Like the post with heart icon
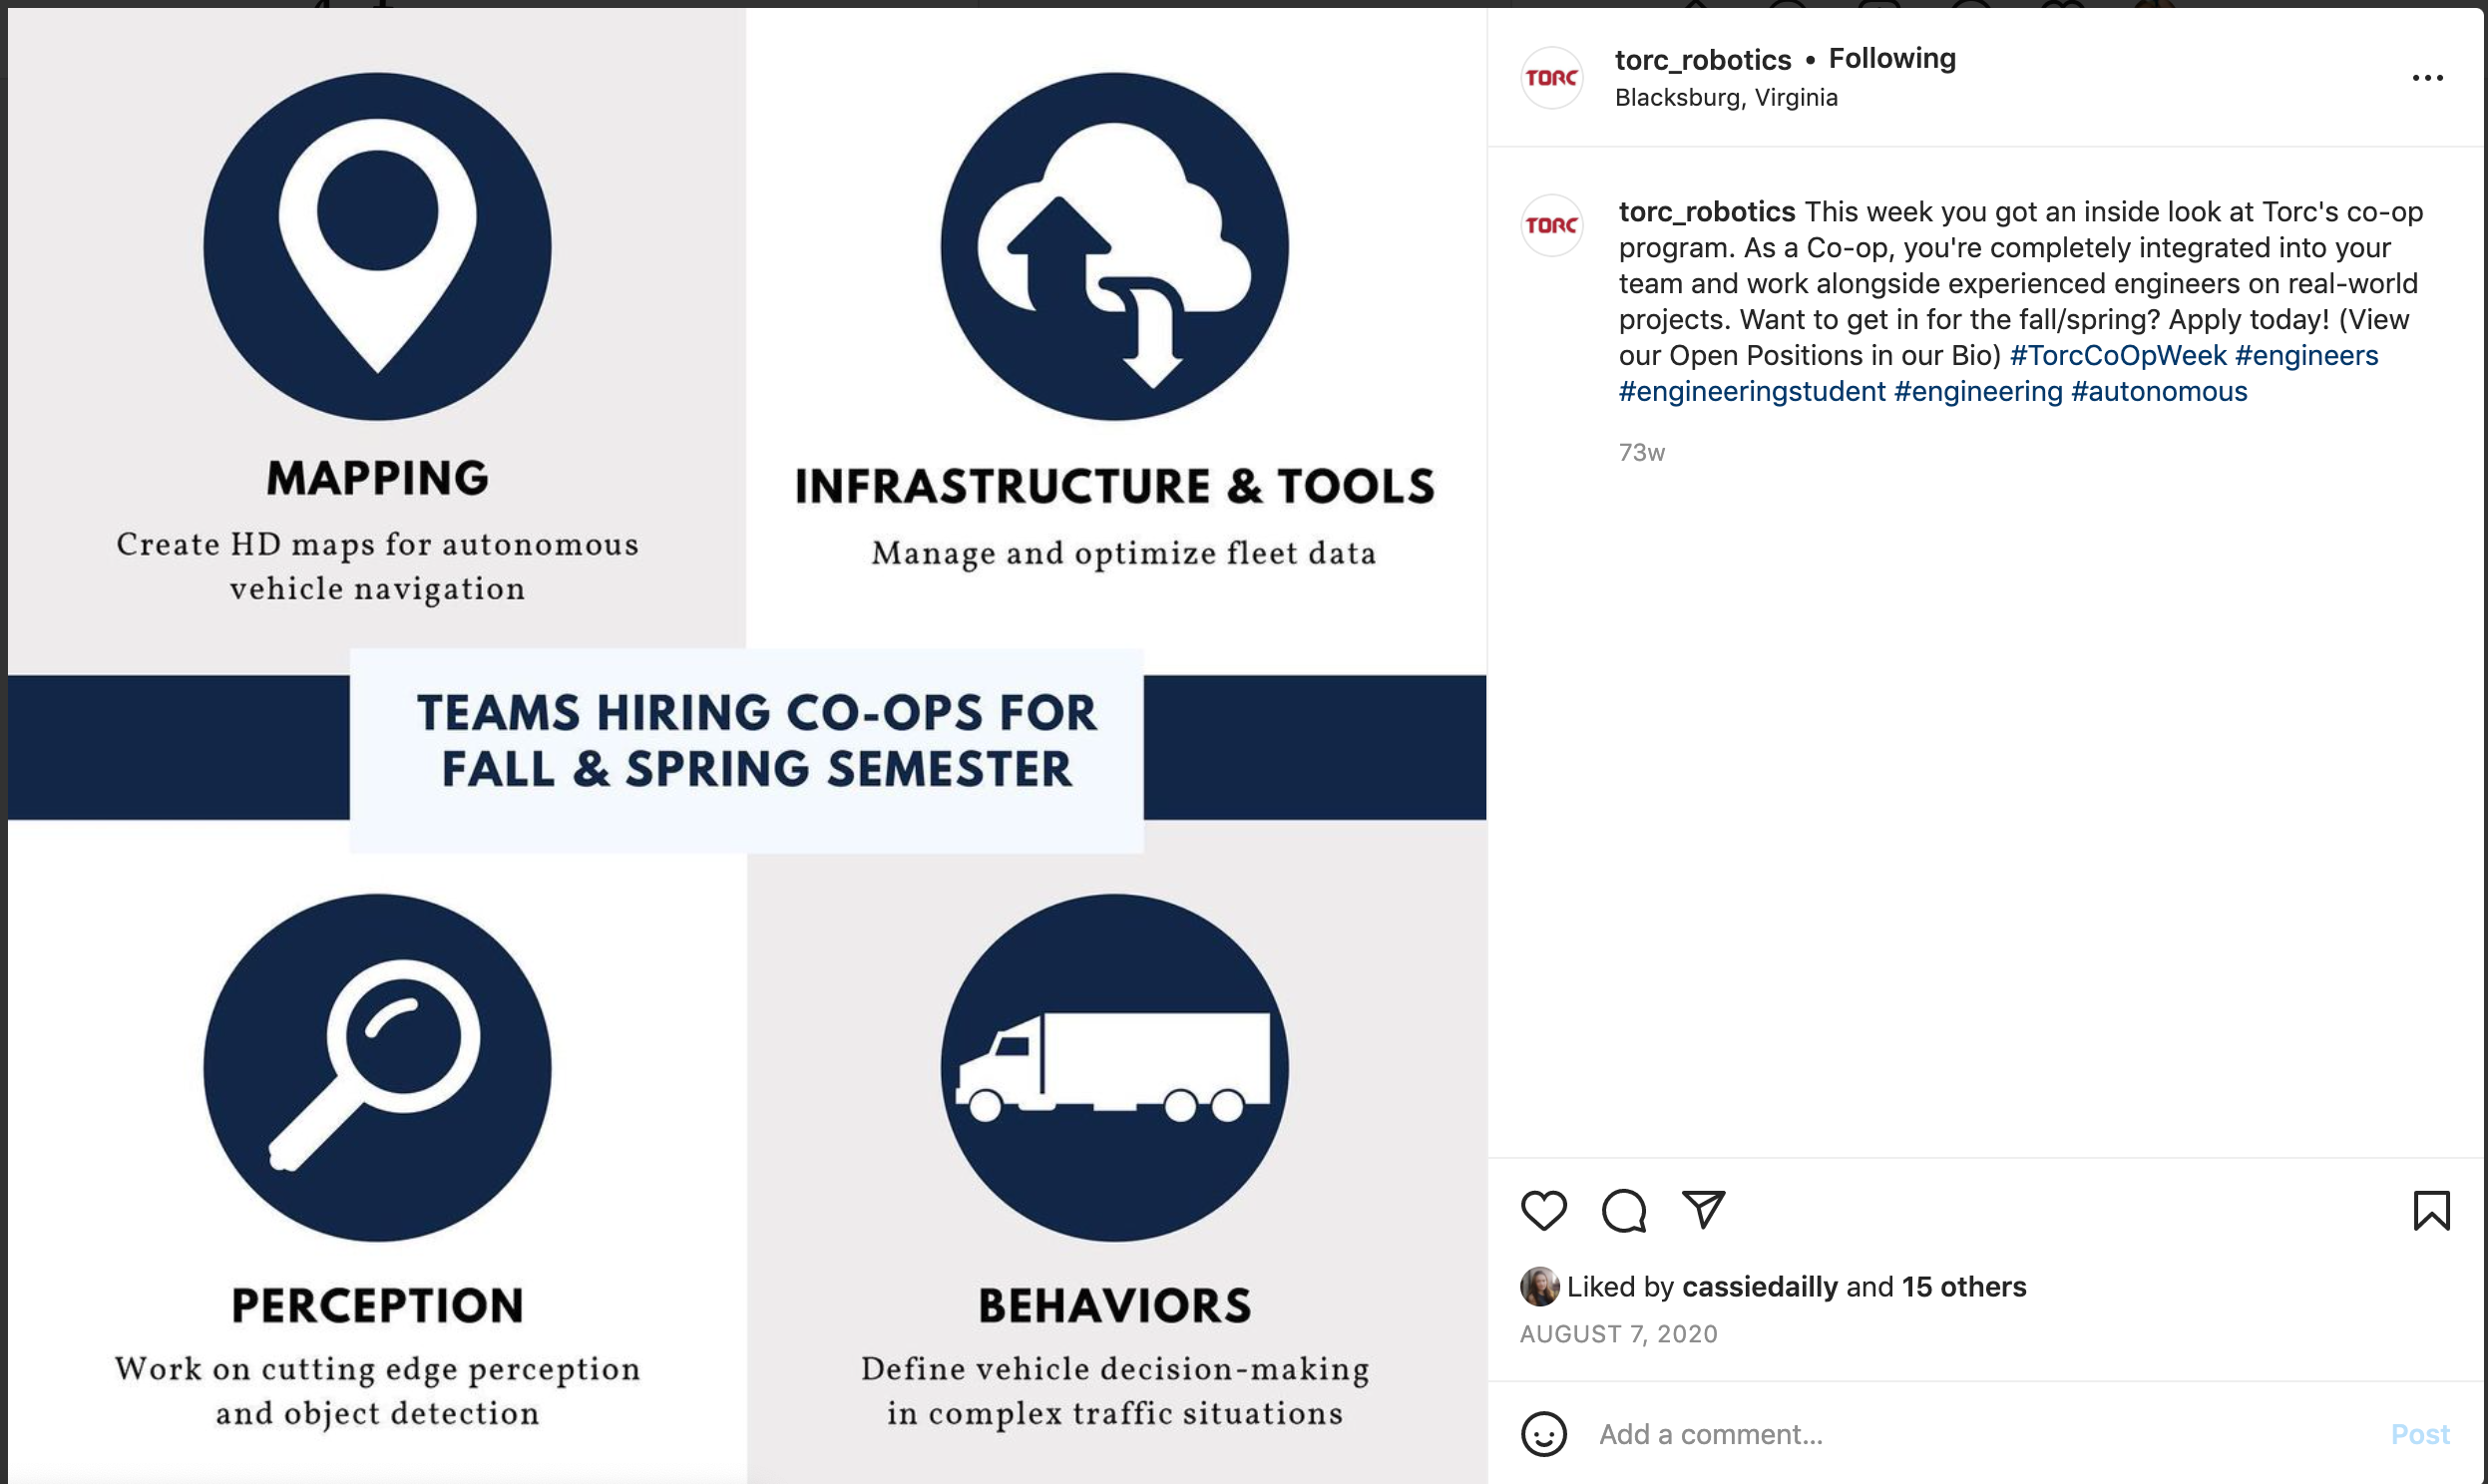Viewport: 2488px width, 1484px height. pos(1543,1211)
